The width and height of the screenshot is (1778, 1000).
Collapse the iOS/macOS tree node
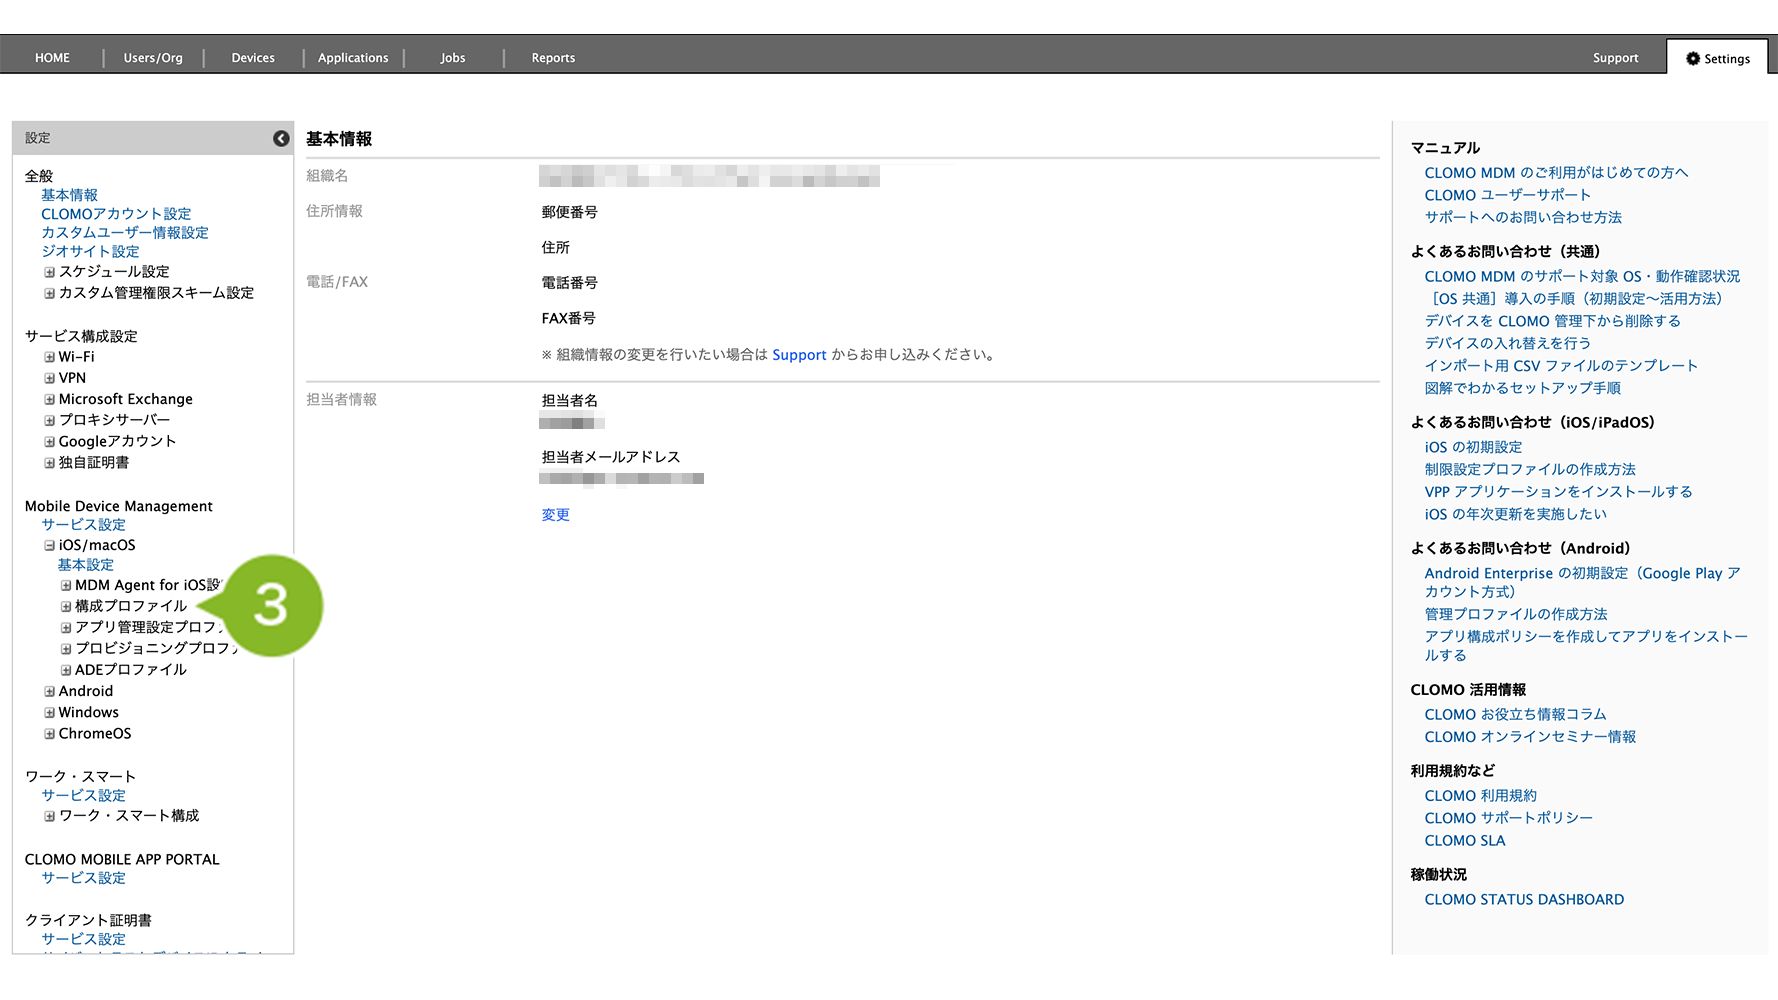(x=49, y=546)
